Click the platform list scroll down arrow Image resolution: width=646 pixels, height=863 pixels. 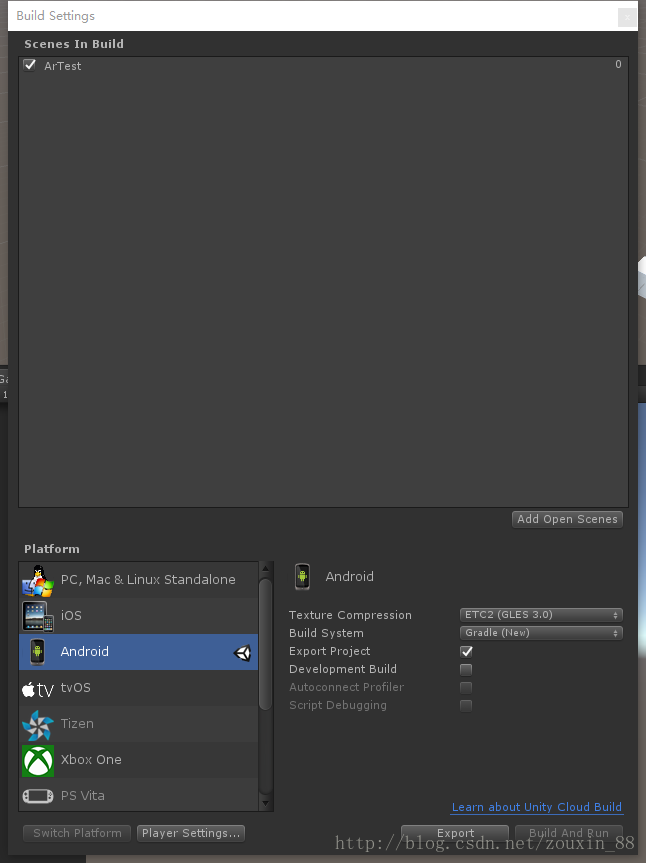265,804
